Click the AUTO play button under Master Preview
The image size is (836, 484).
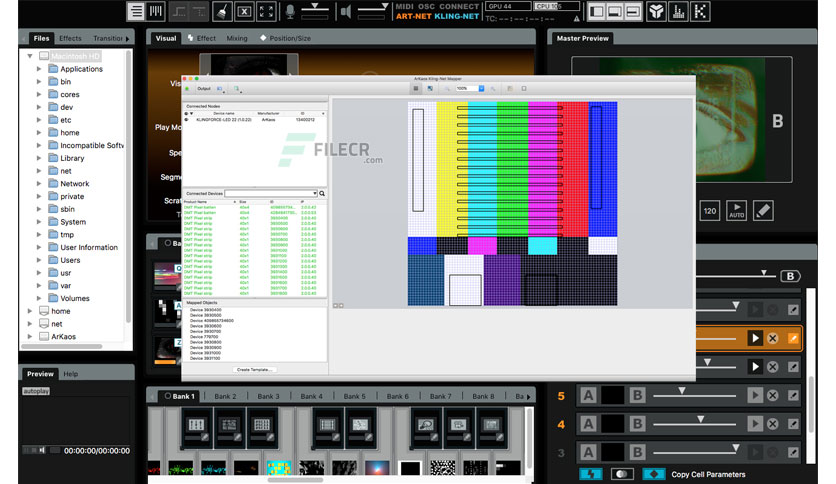pos(736,211)
